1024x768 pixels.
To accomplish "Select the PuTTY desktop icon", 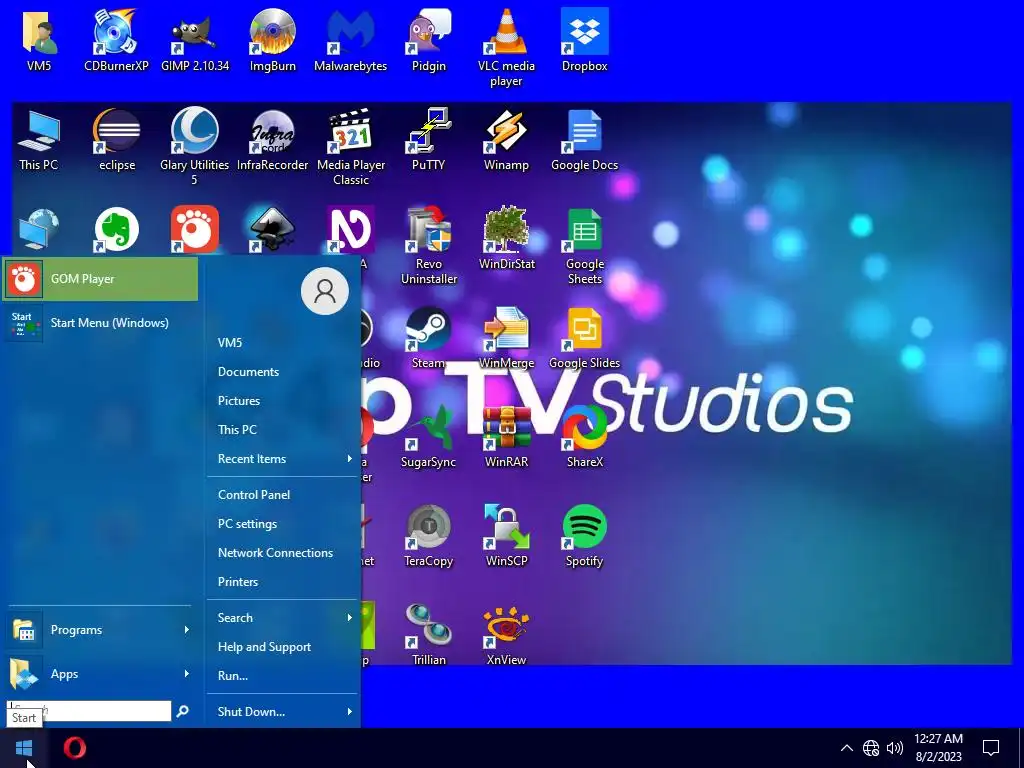I will [428, 139].
